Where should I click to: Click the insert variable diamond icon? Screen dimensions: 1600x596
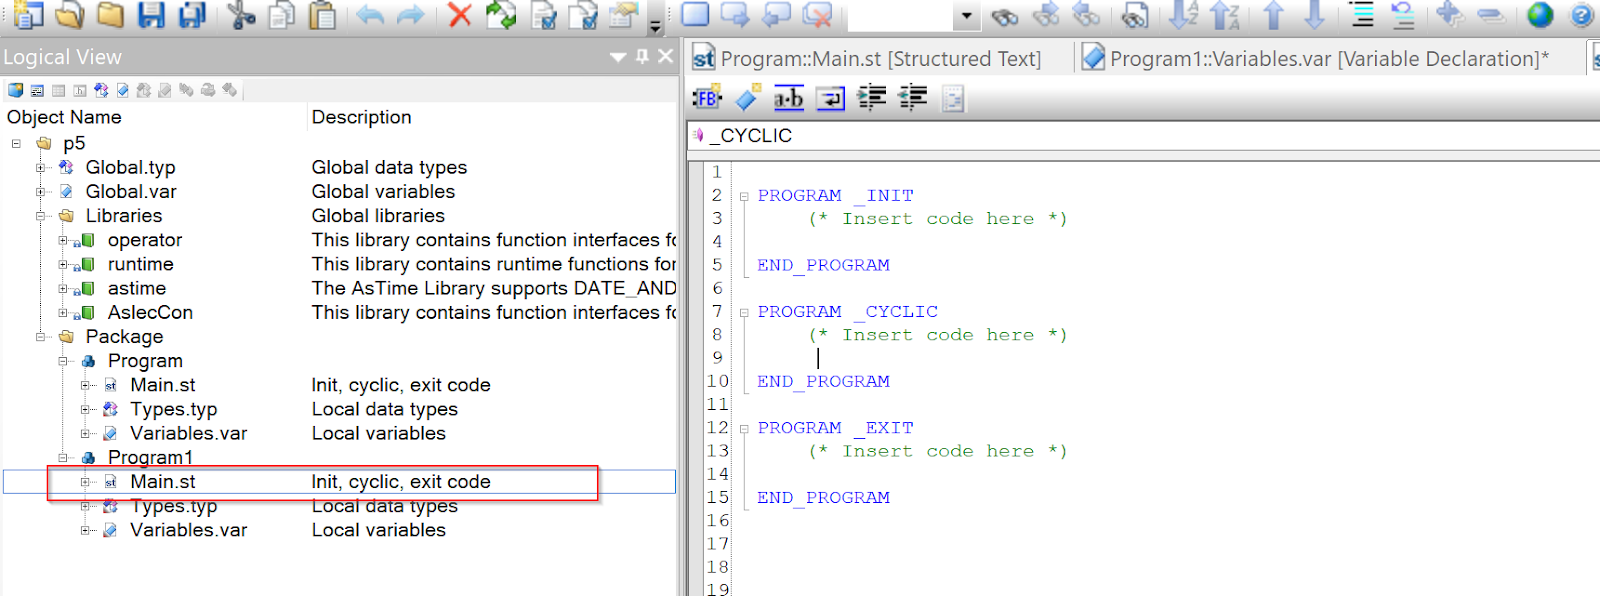(747, 98)
